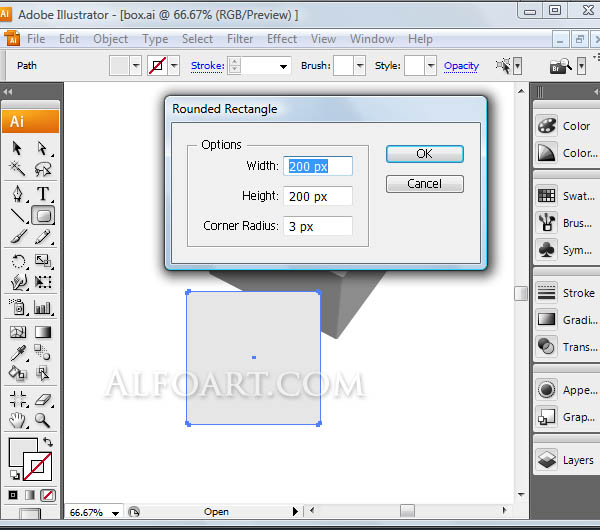Open Adobe Bridge from control bar
Image resolution: width=600 pixels, height=530 pixels.
click(x=560, y=66)
